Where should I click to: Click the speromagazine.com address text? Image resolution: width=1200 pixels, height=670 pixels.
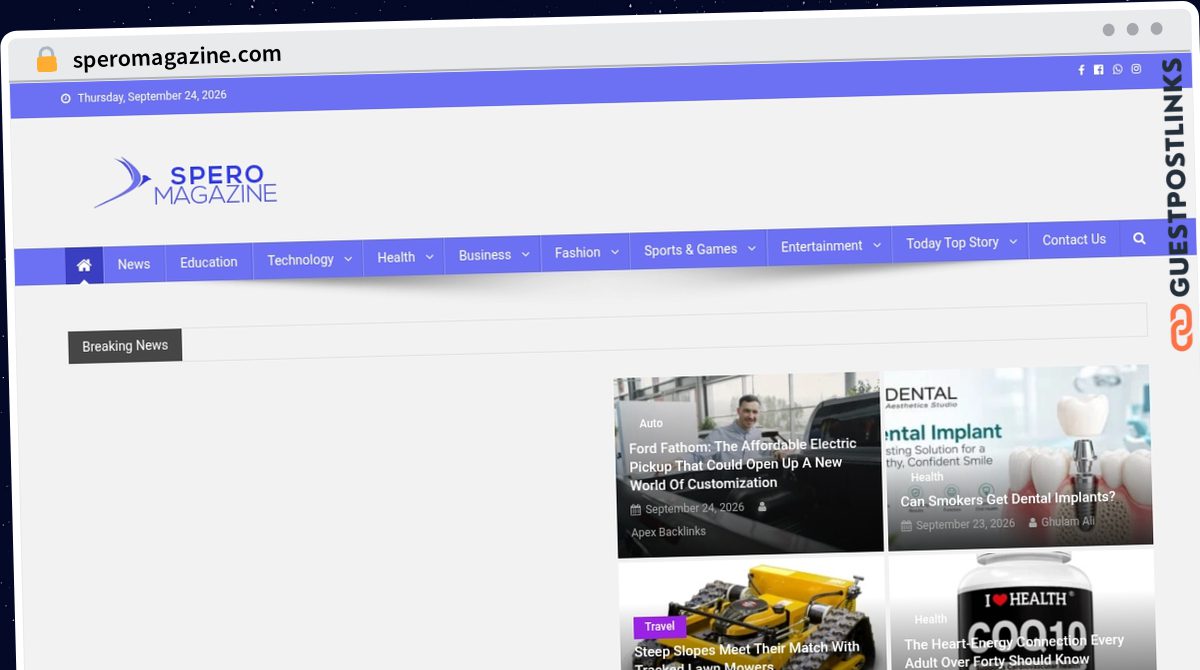pos(177,57)
